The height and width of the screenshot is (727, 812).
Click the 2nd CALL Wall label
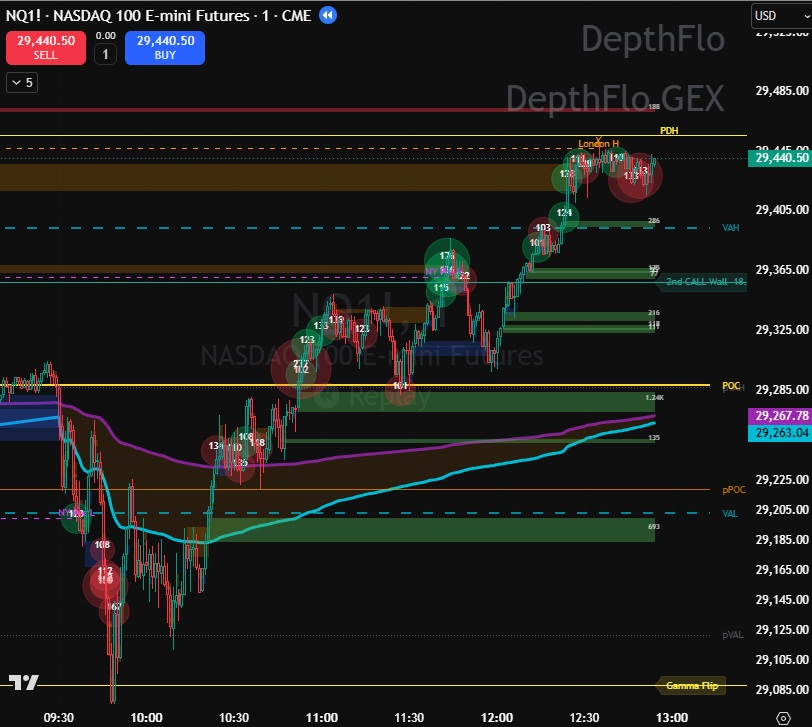pos(702,282)
